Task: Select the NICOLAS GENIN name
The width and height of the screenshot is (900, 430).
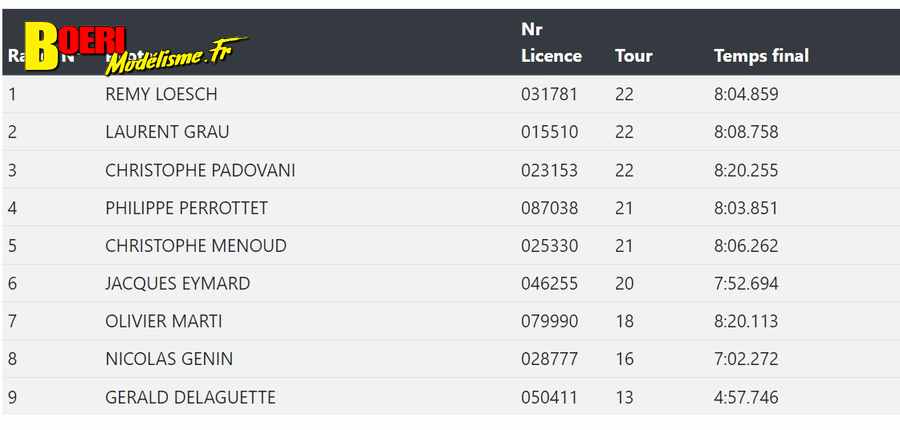Action: point(169,359)
